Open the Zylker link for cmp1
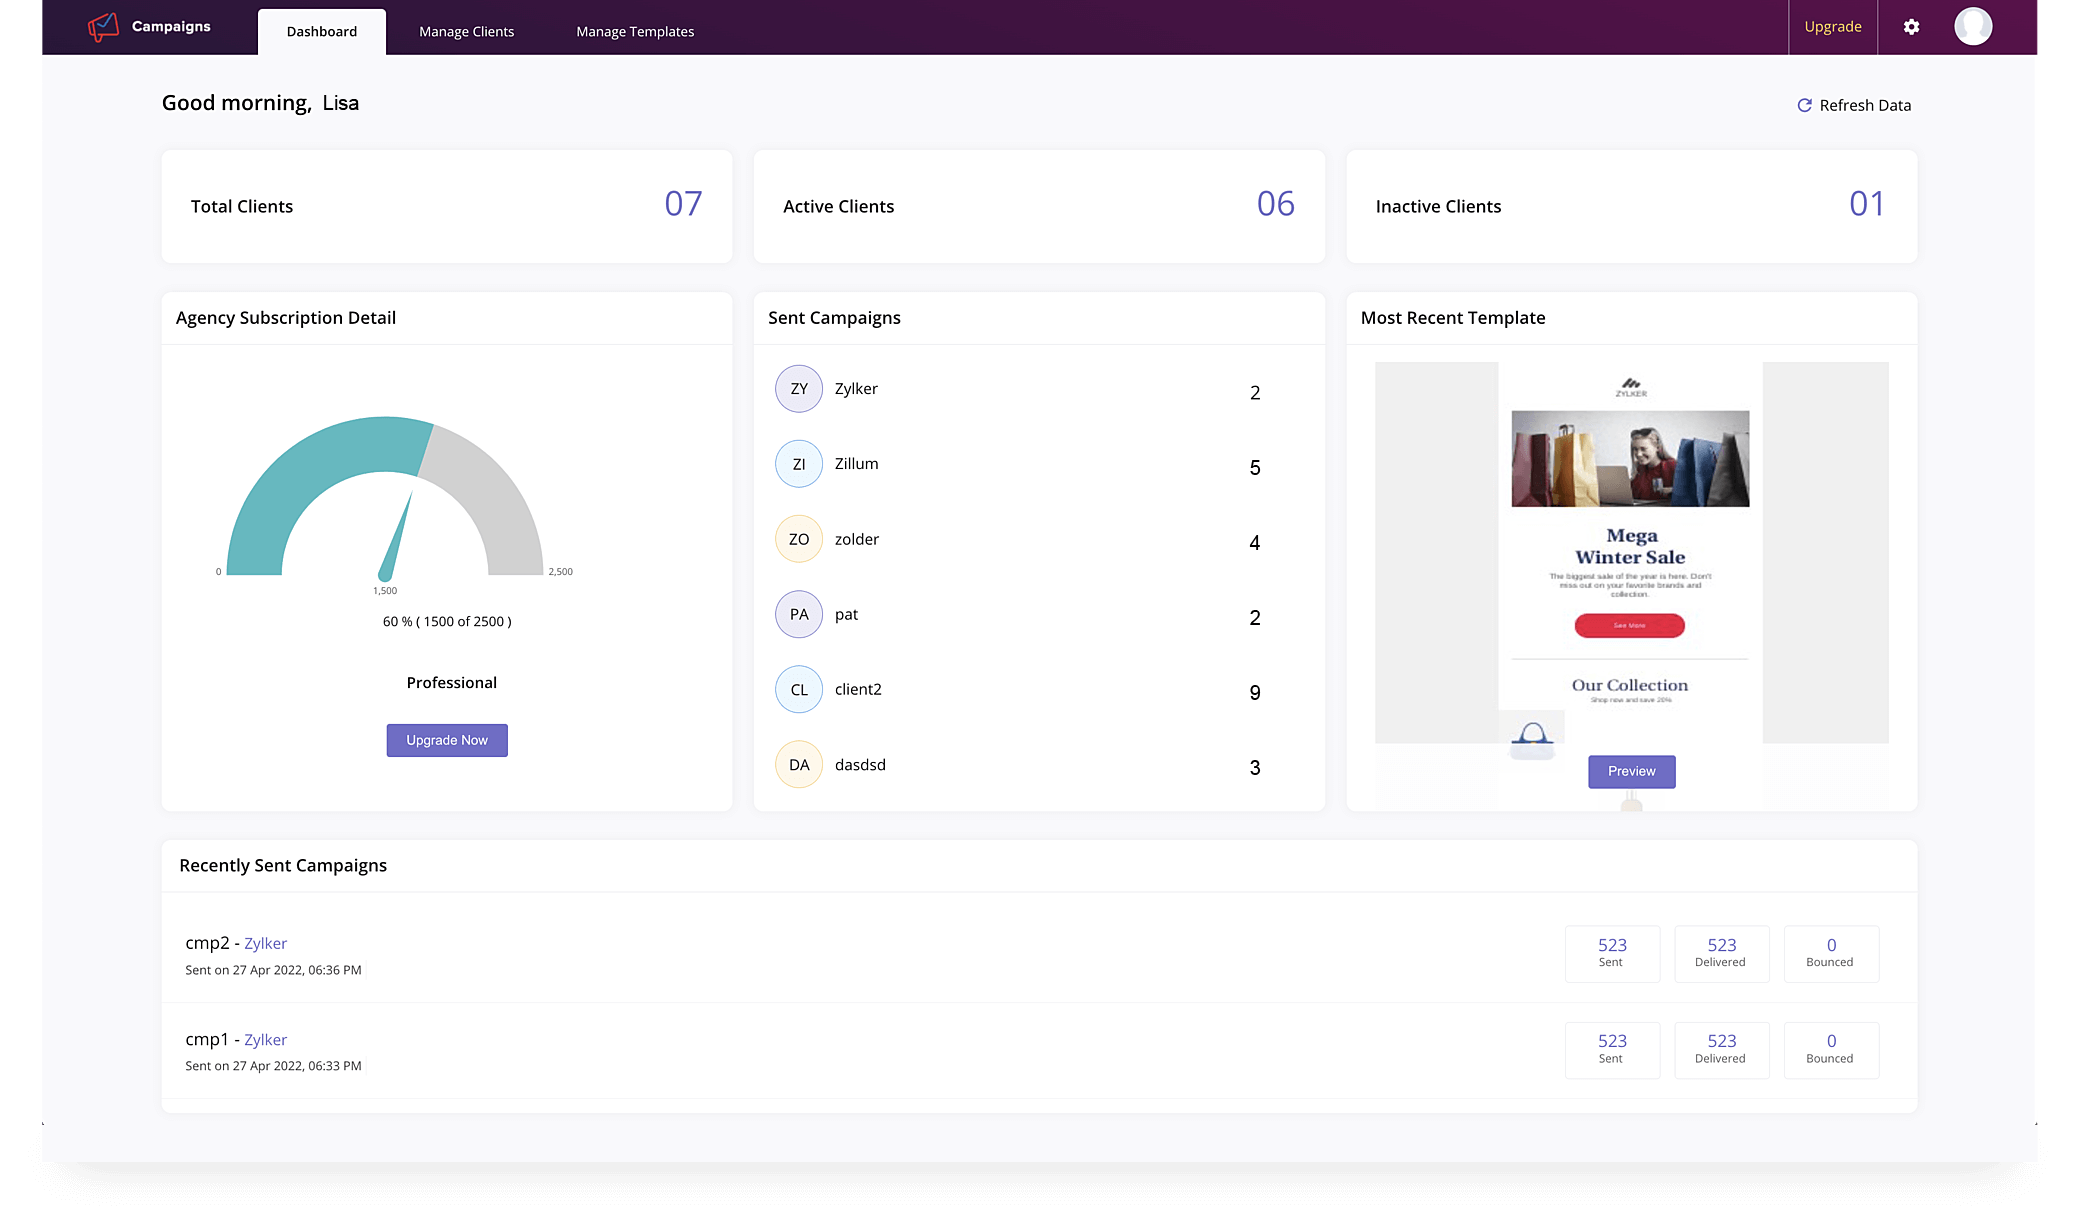The image size is (2078, 1225). 265,1040
